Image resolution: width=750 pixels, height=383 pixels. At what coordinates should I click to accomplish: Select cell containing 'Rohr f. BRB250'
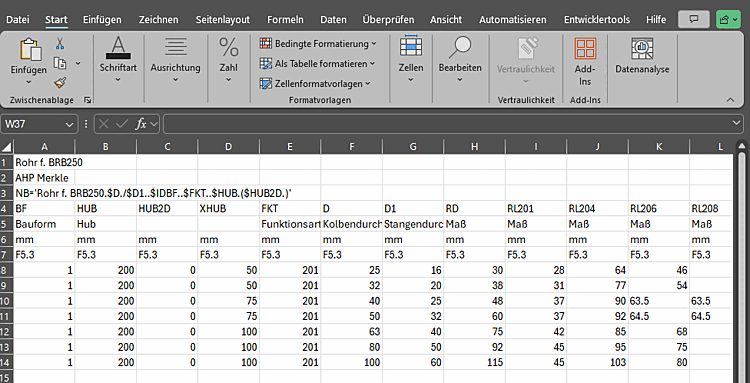(x=44, y=162)
